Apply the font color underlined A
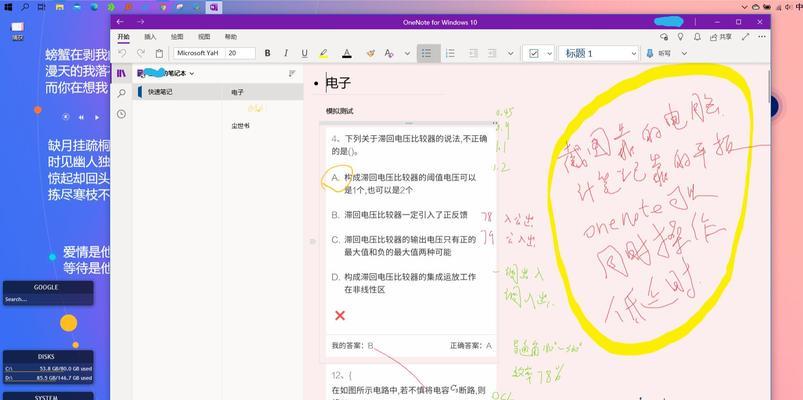Image resolution: width=803 pixels, height=400 pixels. click(x=347, y=53)
